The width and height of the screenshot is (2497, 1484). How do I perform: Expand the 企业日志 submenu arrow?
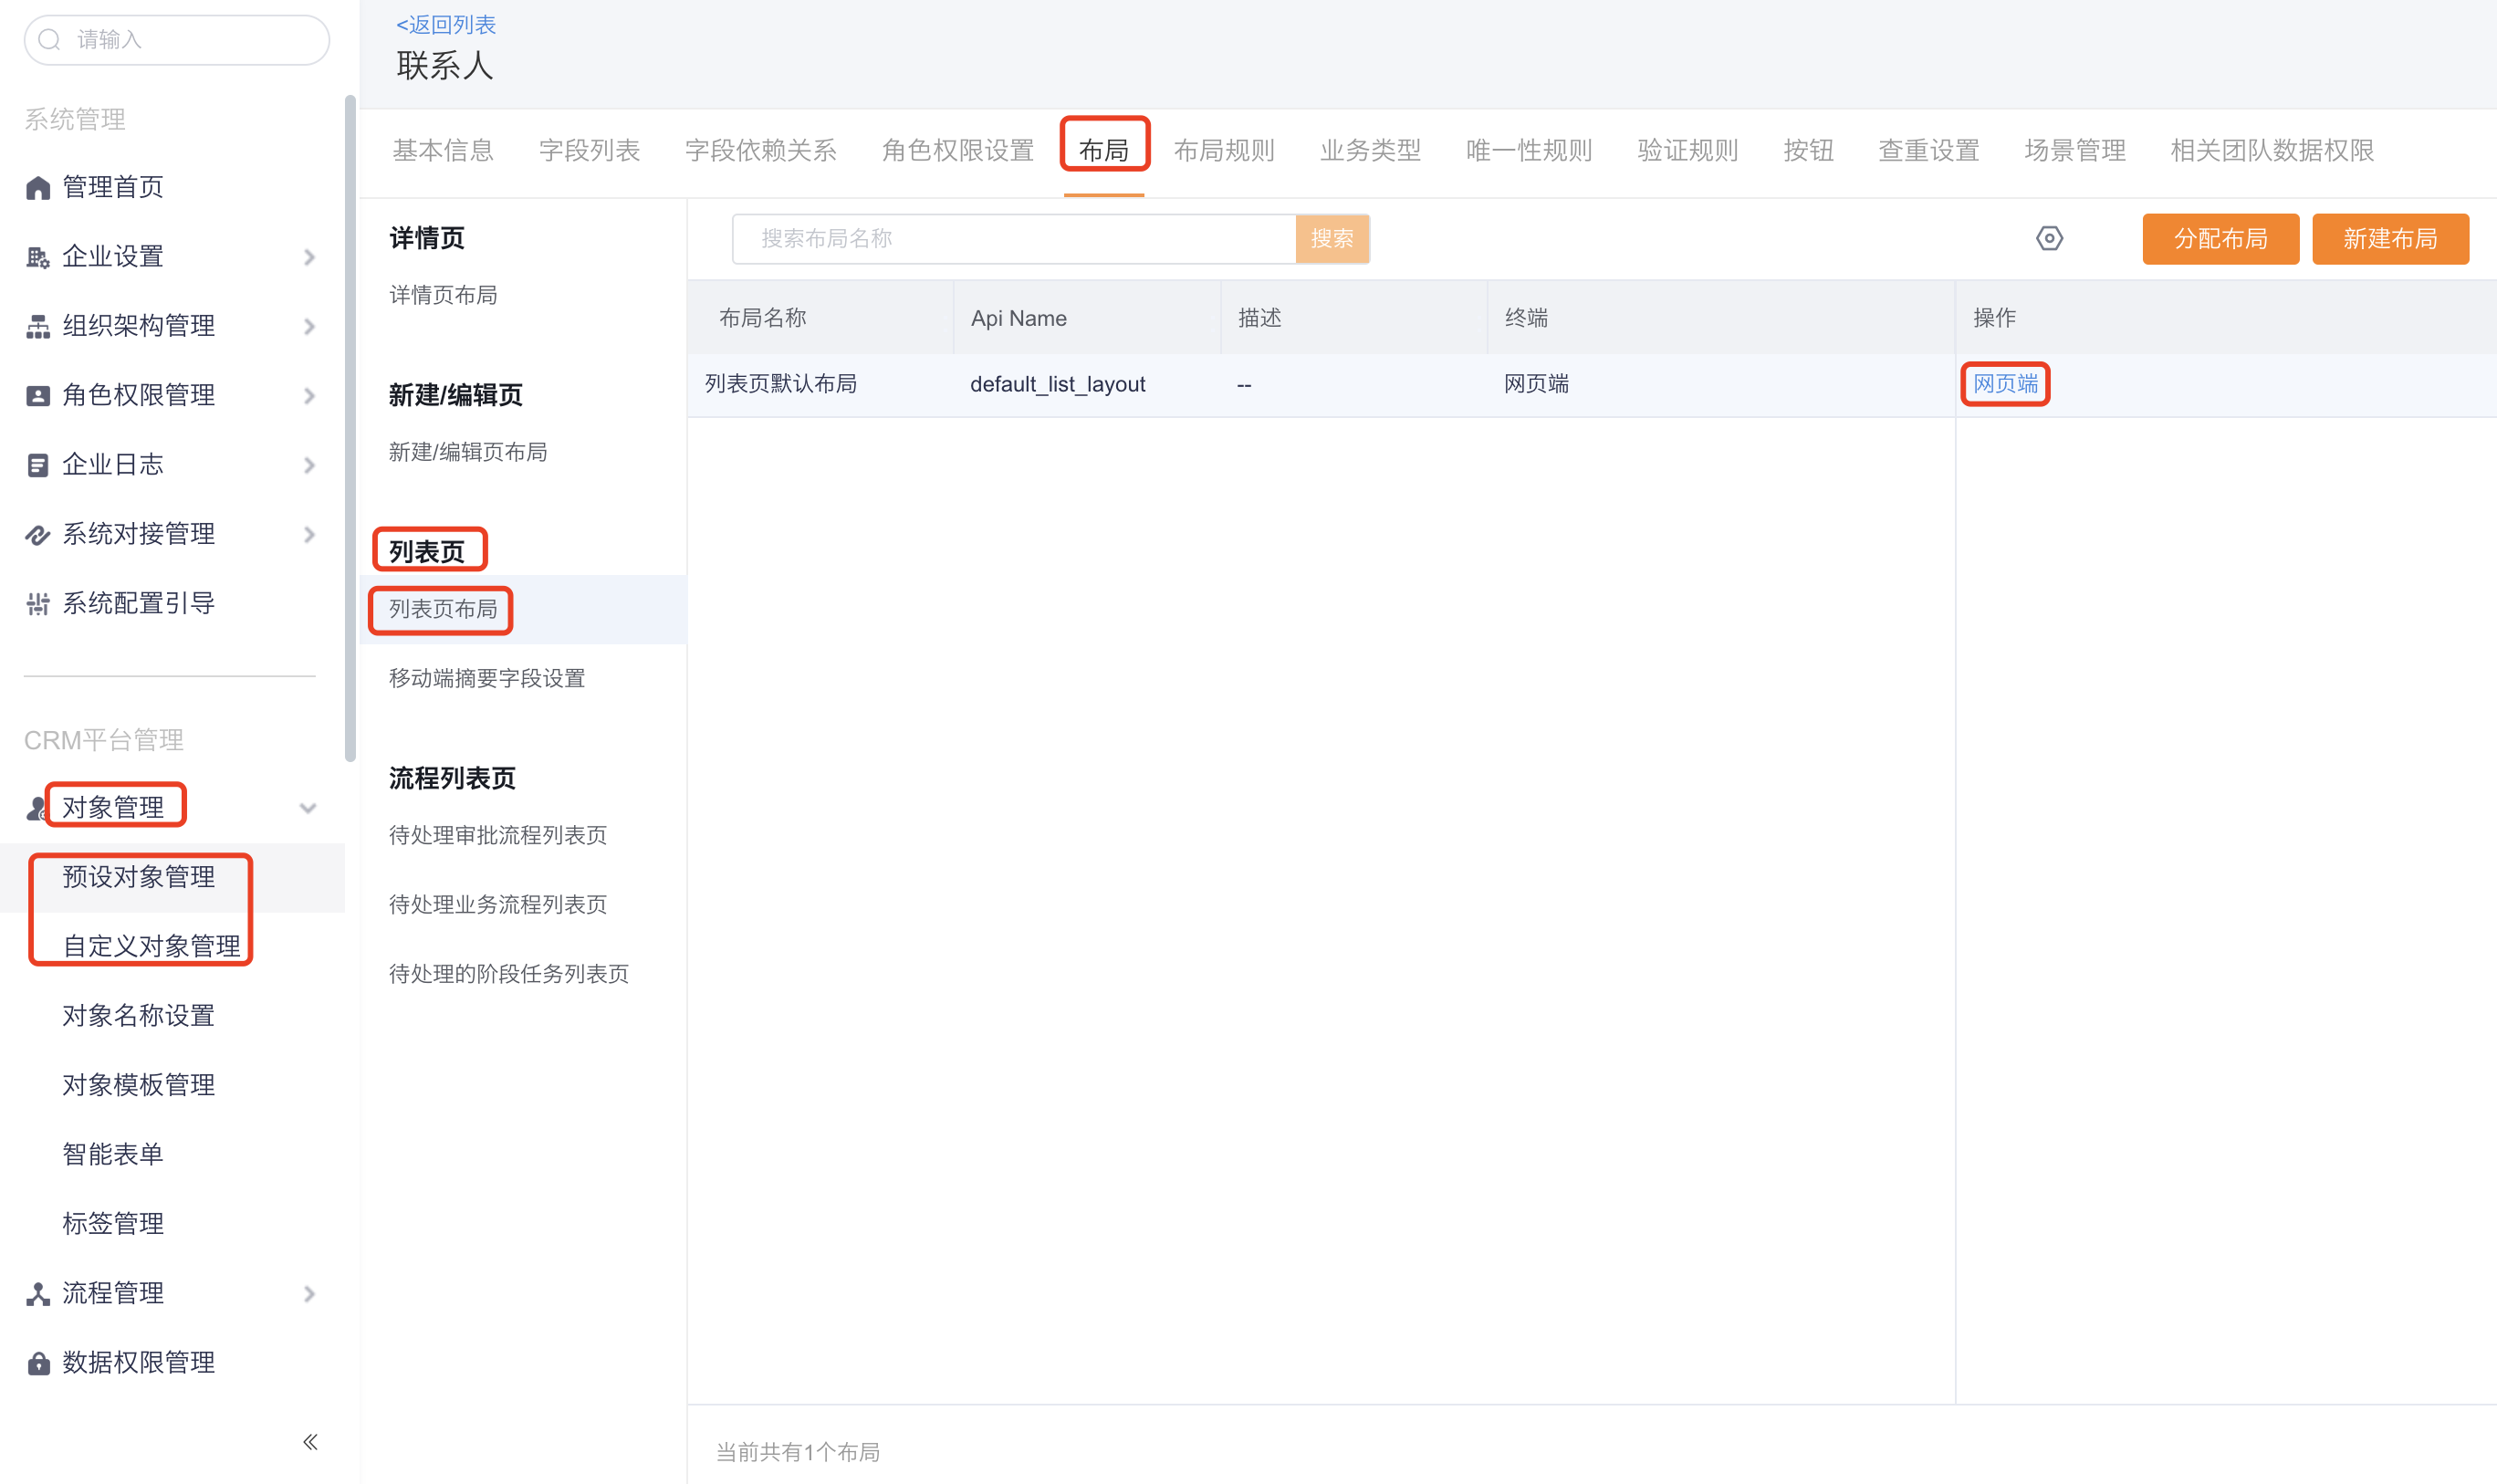click(x=309, y=465)
